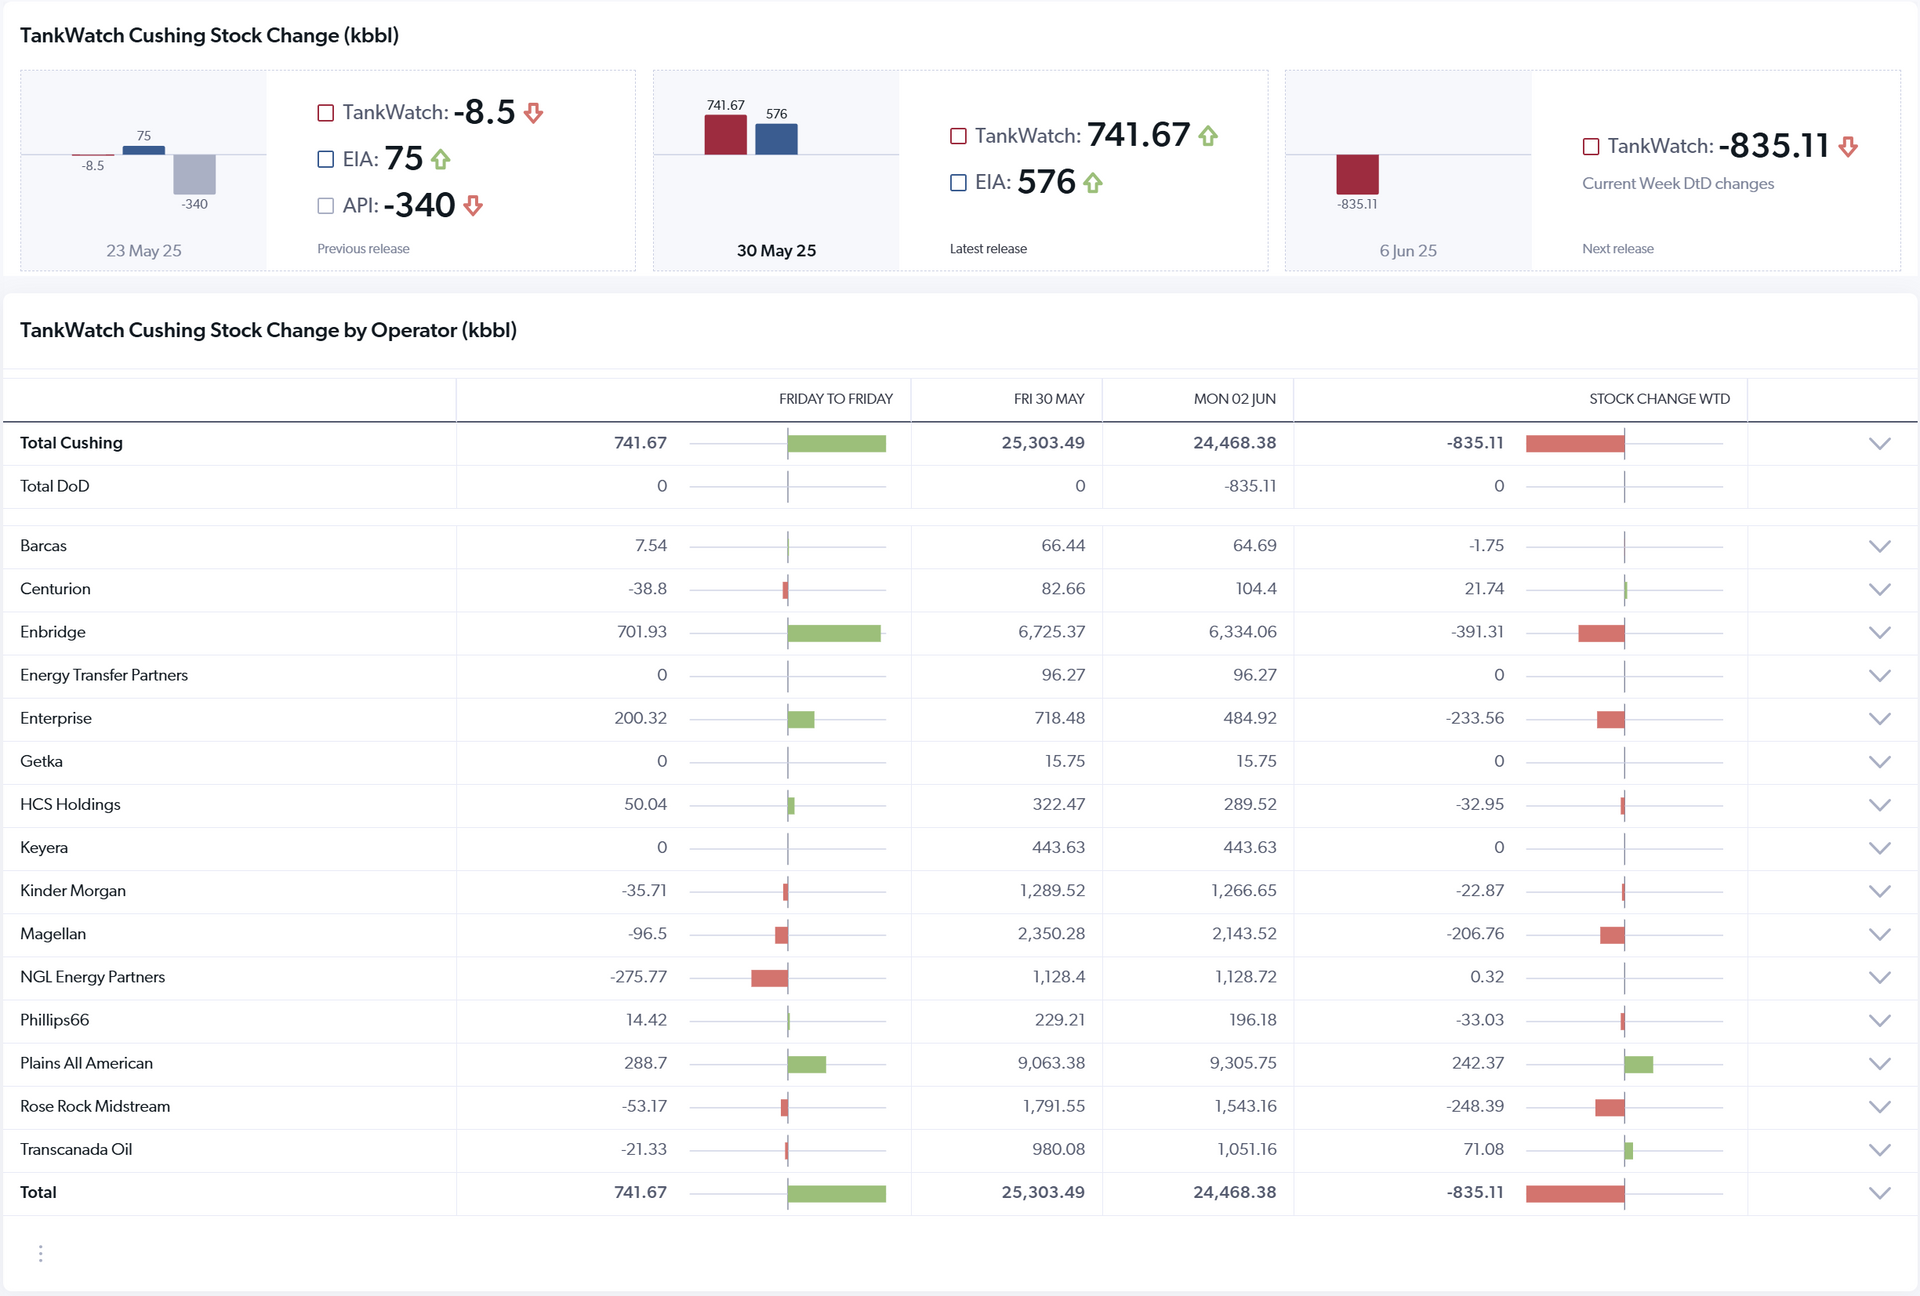
Task: Expand the NGL Energy Partners row chevron
Action: [x=1880, y=977]
